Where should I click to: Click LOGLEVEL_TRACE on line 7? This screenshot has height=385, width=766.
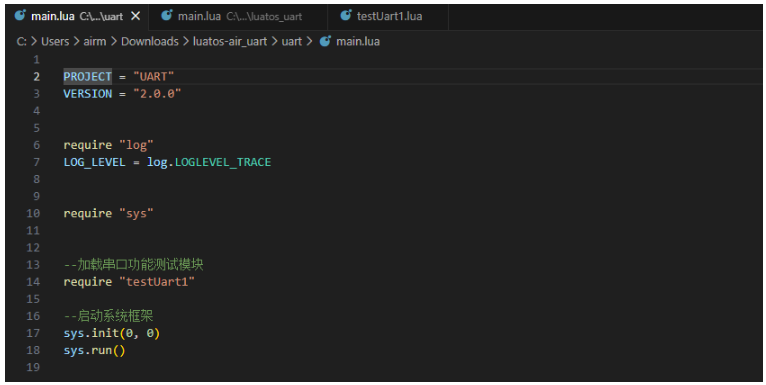[223, 162]
